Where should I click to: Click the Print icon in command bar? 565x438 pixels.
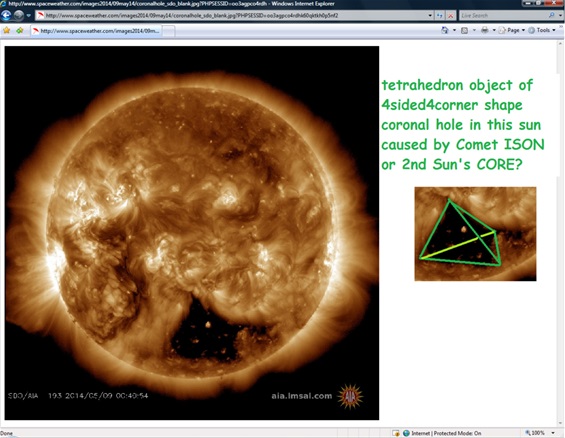coord(485,30)
